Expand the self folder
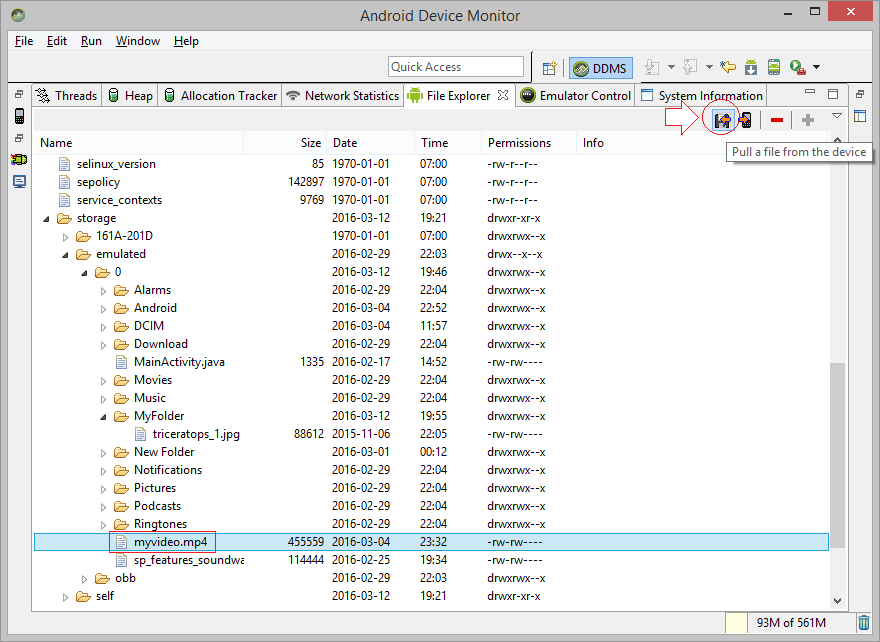 (66, 597)
